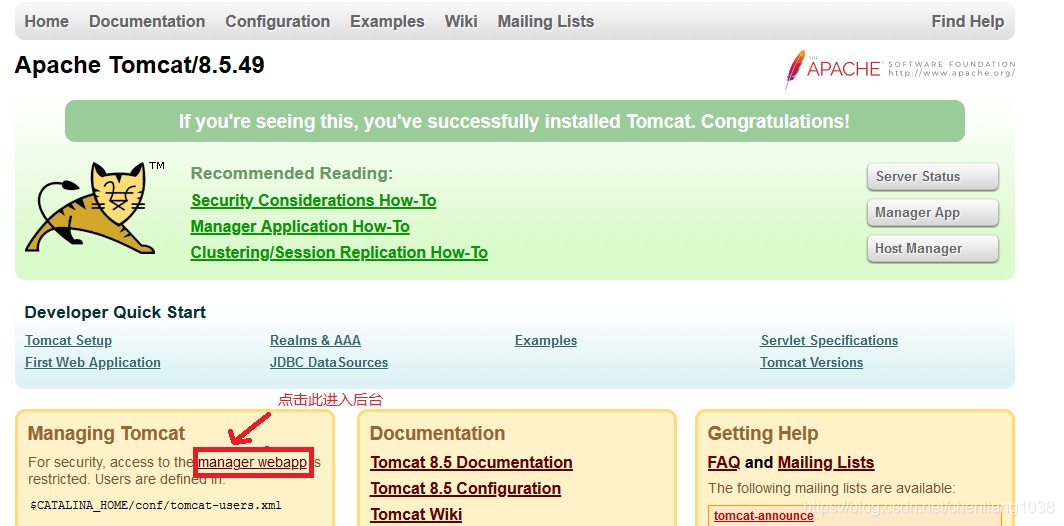Click the Server Status button

point(932,176)
